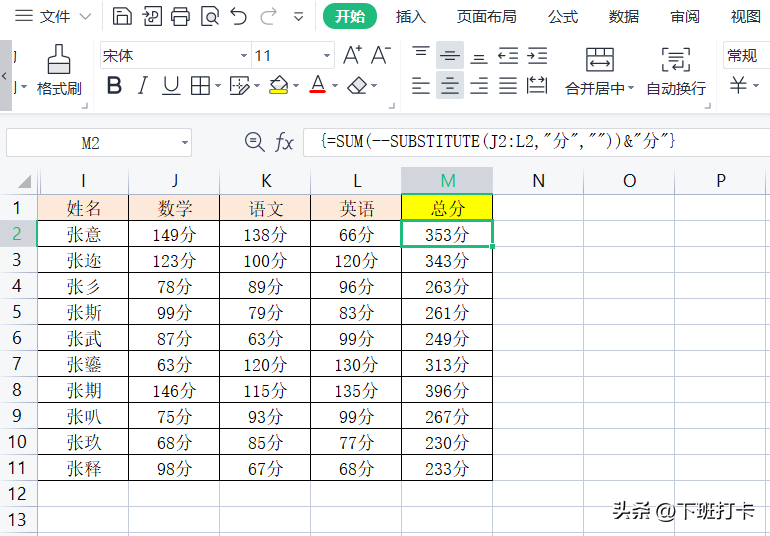Screen dimensions: 770x536
Task: Select cell 张释
Action: pos(83,468)
